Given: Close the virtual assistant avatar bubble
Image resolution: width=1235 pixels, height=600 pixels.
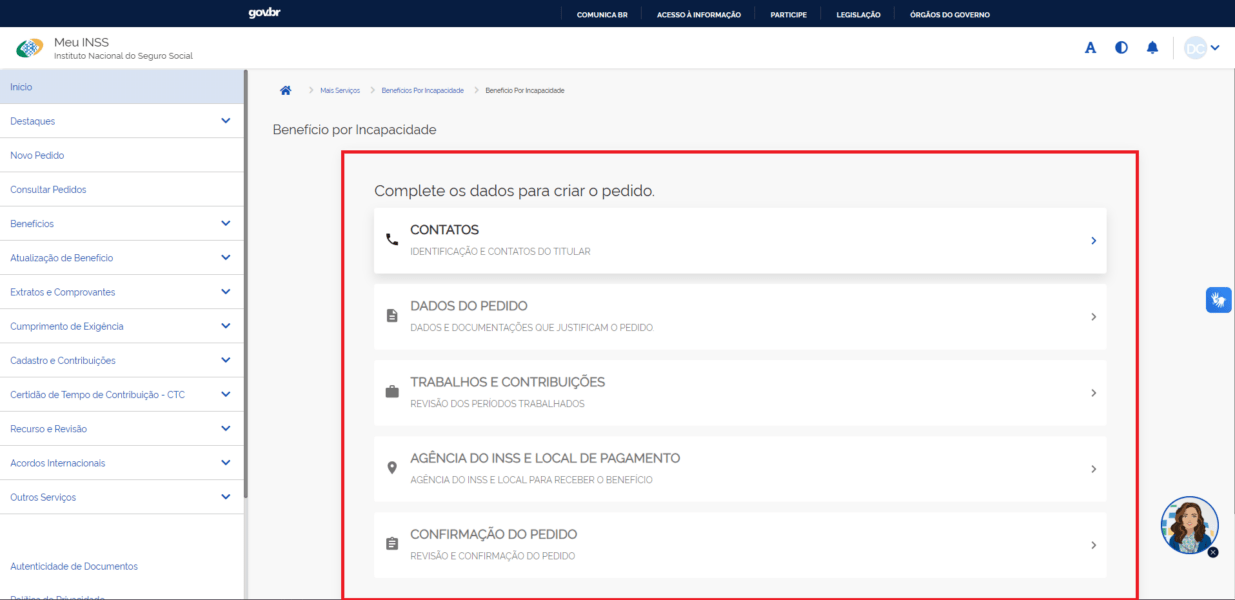Looking at the screenshot, I should 1213,552.
